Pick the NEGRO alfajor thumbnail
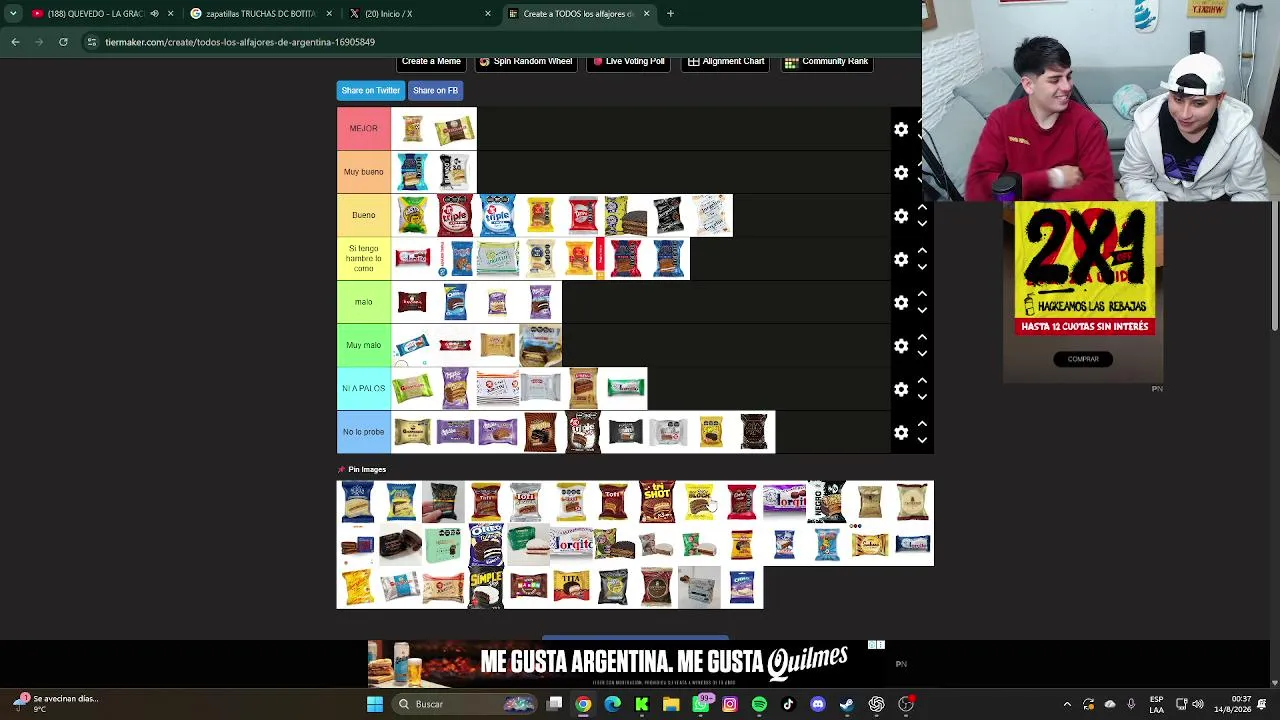 (828, 502)
